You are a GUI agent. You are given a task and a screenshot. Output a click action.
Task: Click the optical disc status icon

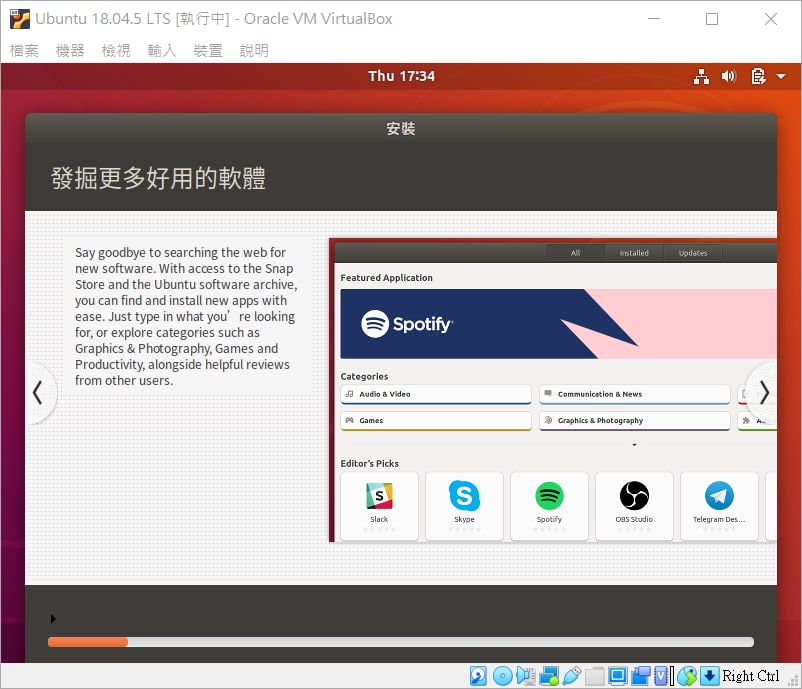point(502,676)
